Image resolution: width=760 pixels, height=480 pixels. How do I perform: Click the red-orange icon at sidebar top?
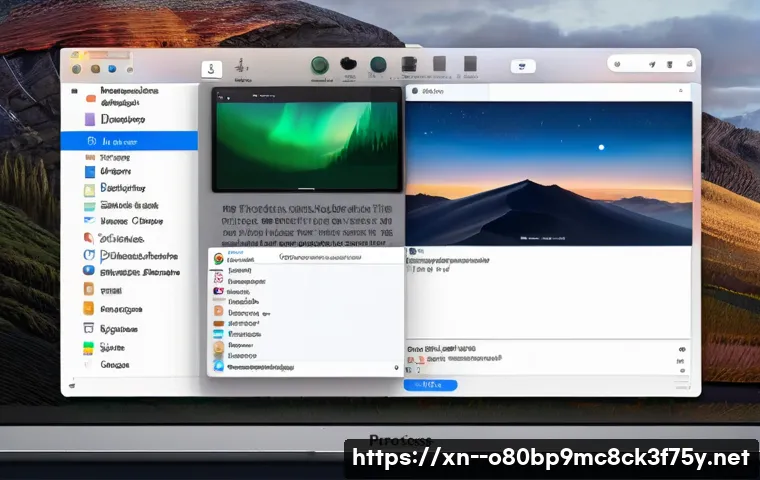click(x=91, y=98)
